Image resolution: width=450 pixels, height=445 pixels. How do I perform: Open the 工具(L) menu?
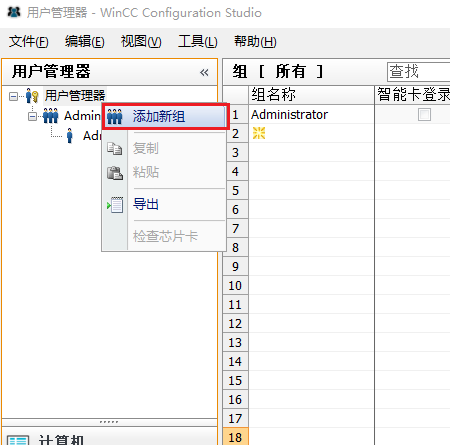[198, 42]
